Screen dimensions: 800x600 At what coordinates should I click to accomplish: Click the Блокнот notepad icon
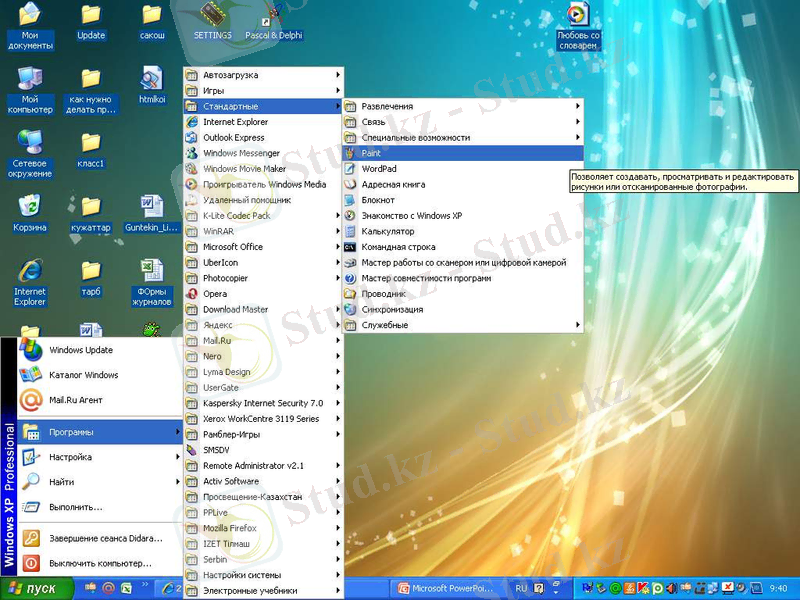351,200
